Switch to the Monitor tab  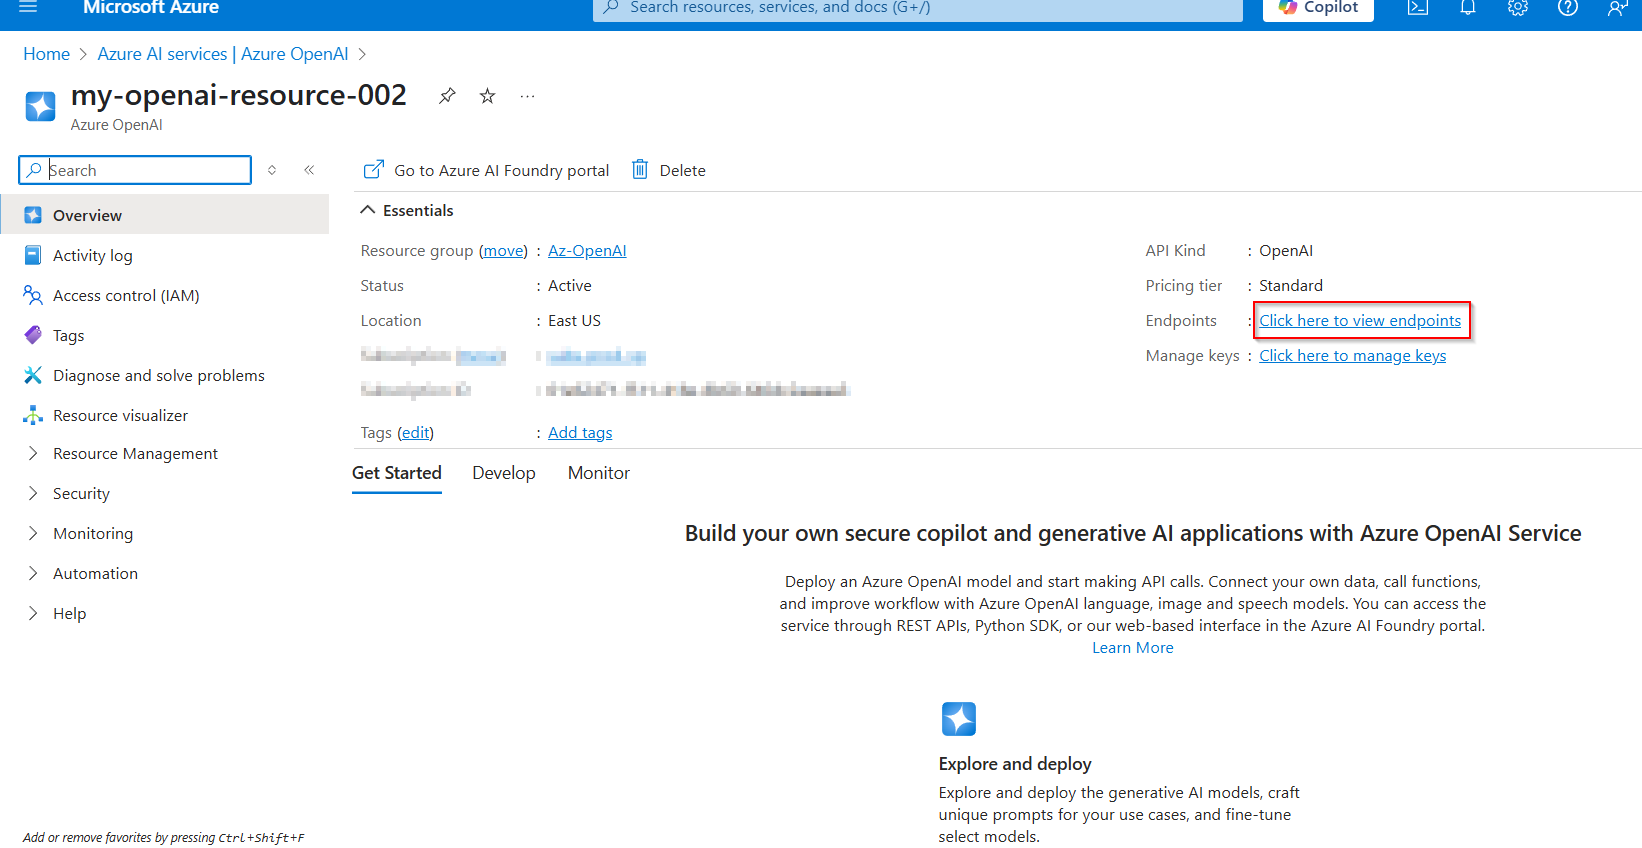(599, 473)
